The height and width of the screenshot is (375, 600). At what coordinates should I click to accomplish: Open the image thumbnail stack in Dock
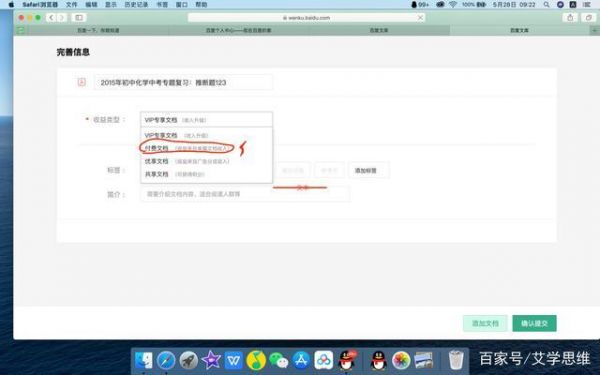tap(424, 360)
